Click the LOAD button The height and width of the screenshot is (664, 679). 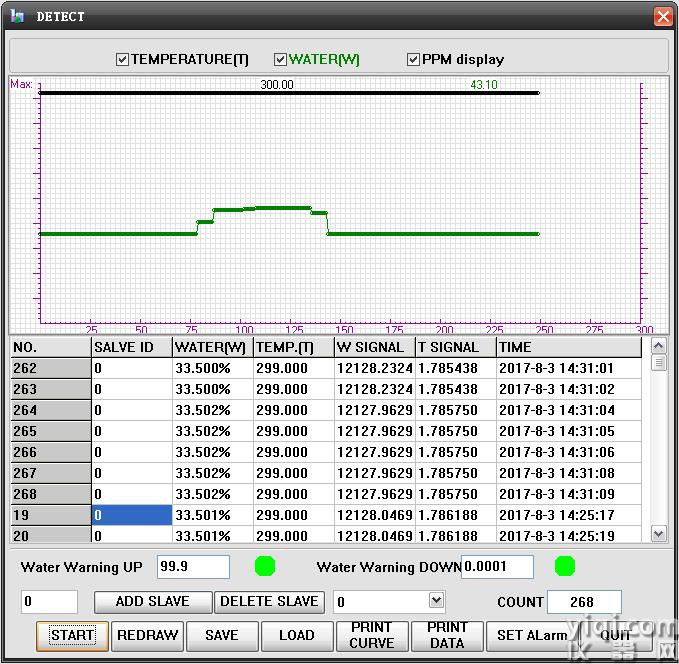point(297,635)
